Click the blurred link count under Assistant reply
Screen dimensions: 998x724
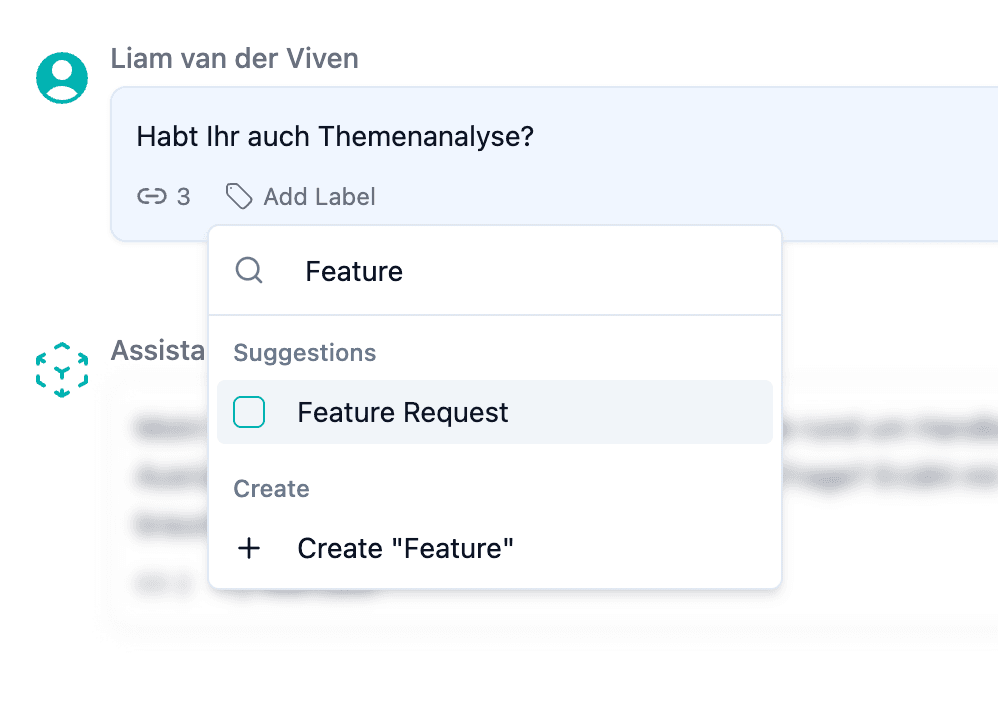(155, 580)
